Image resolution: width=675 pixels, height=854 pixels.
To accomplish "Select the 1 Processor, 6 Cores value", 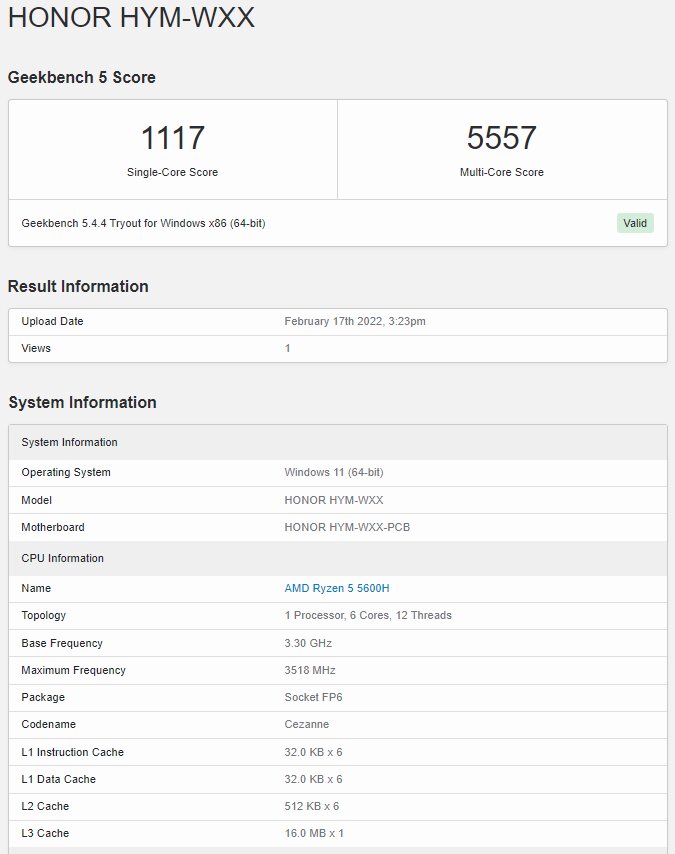I will pyautogui.click(x=368, y=615).
